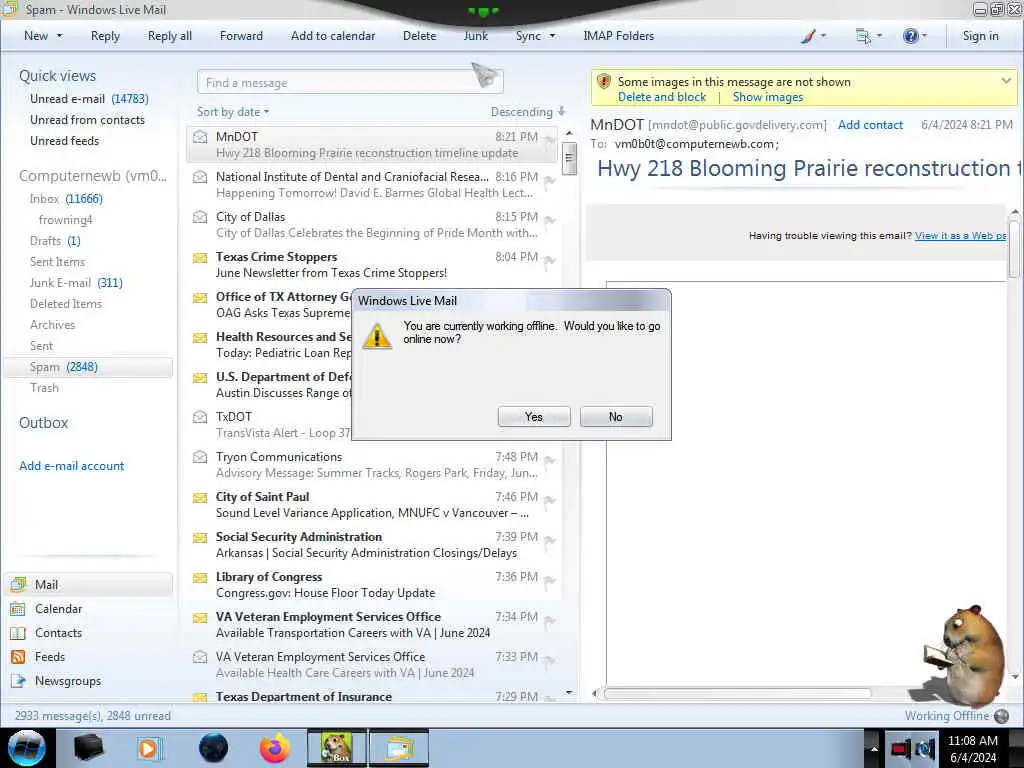Open the Sync dropdown arrow

[552, 36]
